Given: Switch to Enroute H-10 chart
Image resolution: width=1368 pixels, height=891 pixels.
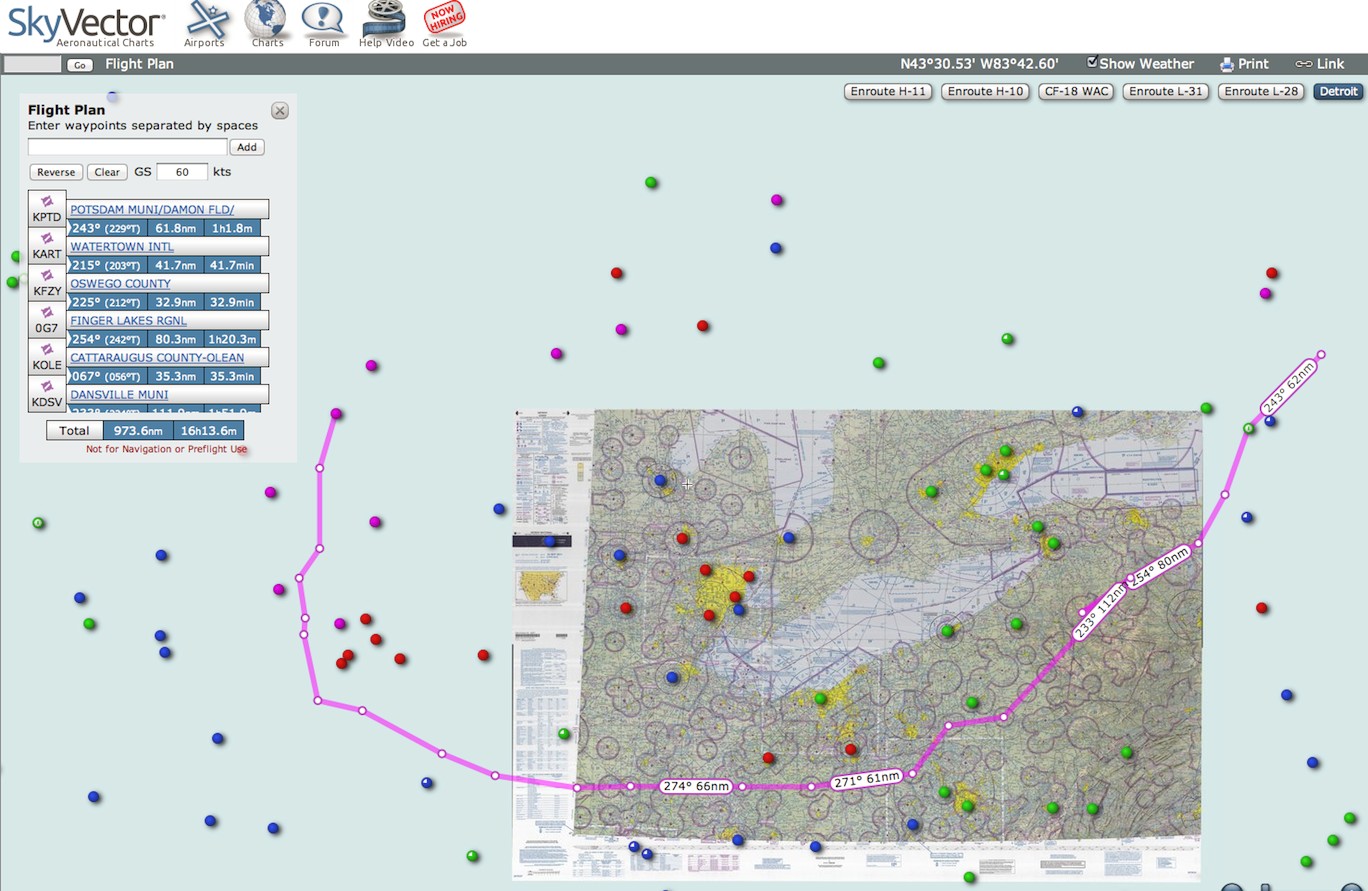Looking at the screenshot, I should 985,91.
